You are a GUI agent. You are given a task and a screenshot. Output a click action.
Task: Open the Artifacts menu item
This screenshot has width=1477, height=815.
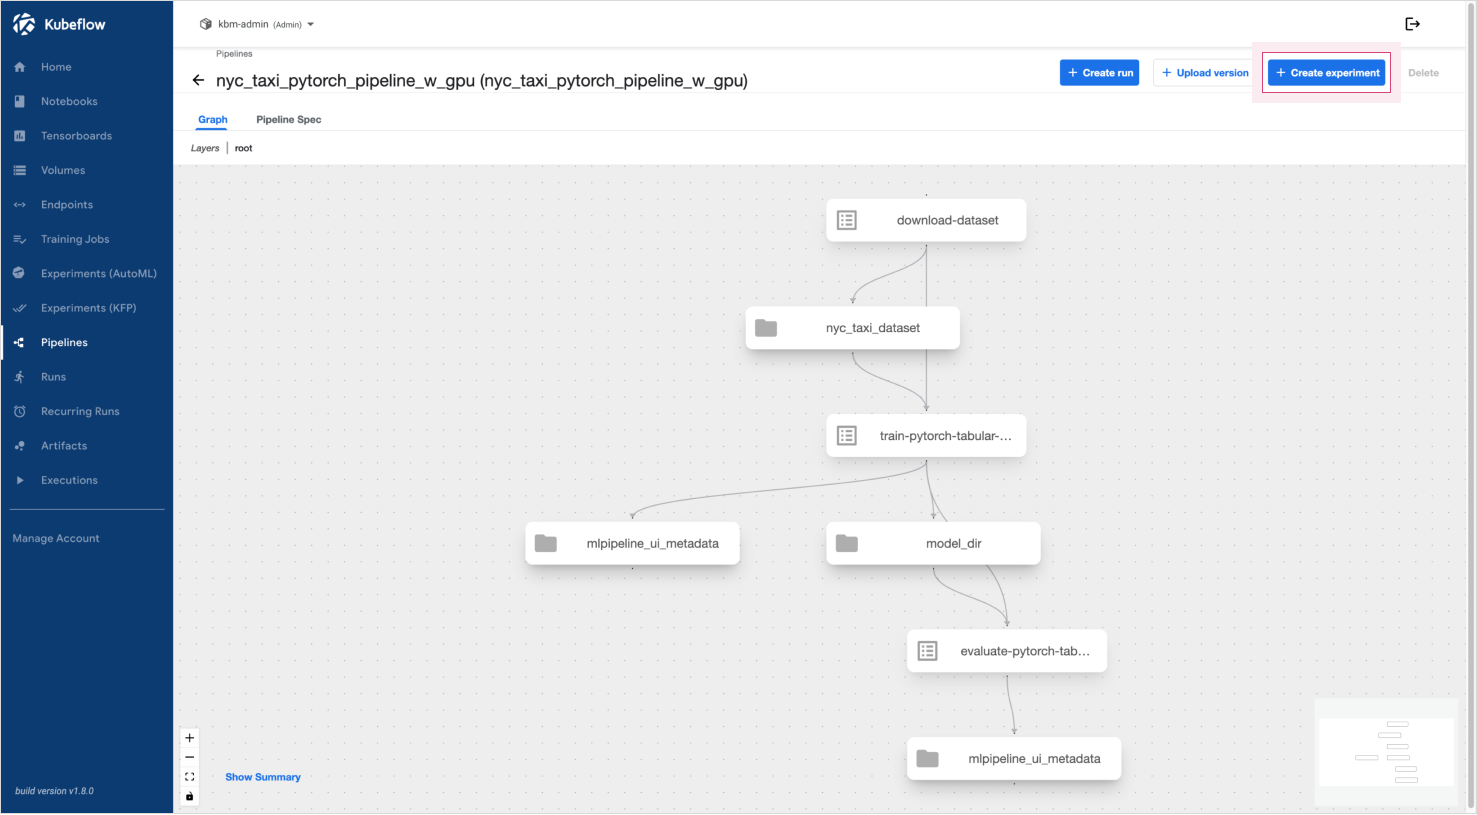tap(87, 446)
